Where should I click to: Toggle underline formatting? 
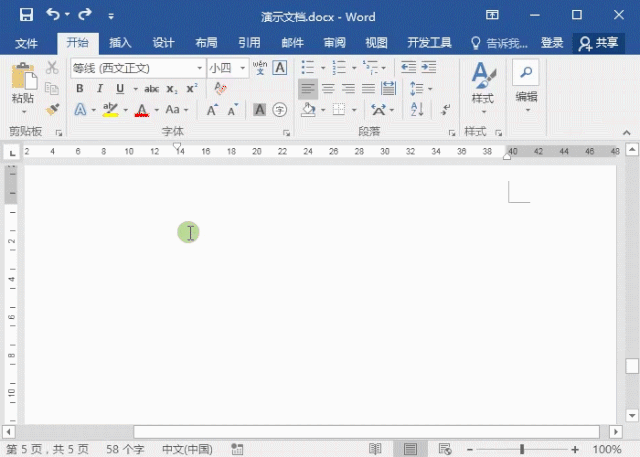click(x=120, y=89)
